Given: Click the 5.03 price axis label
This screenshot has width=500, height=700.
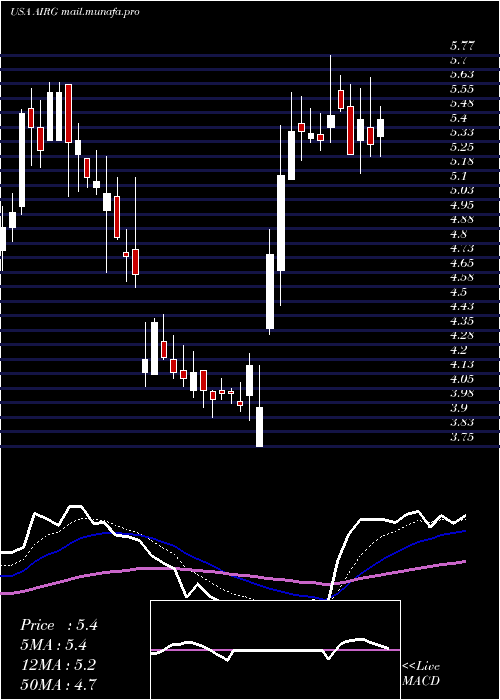Looking at the screenshot, I should [x=462, y=190].
